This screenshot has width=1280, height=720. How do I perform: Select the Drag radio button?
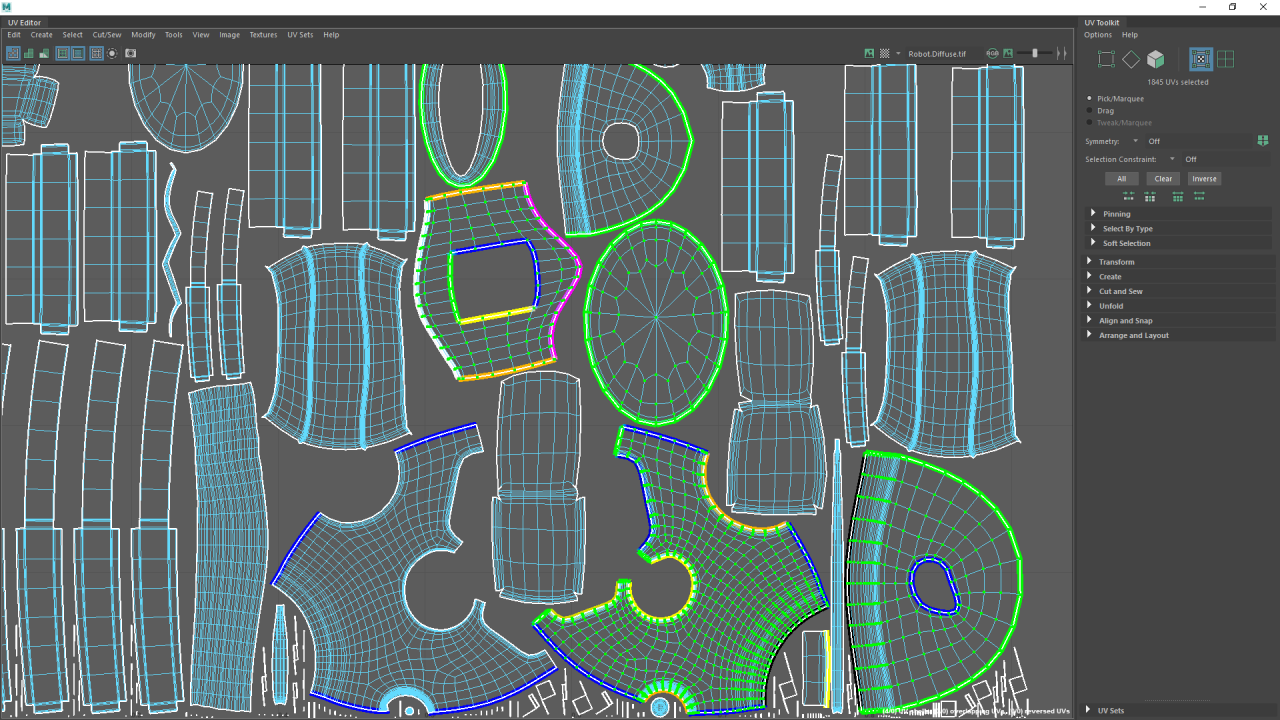click(1090, 111)
